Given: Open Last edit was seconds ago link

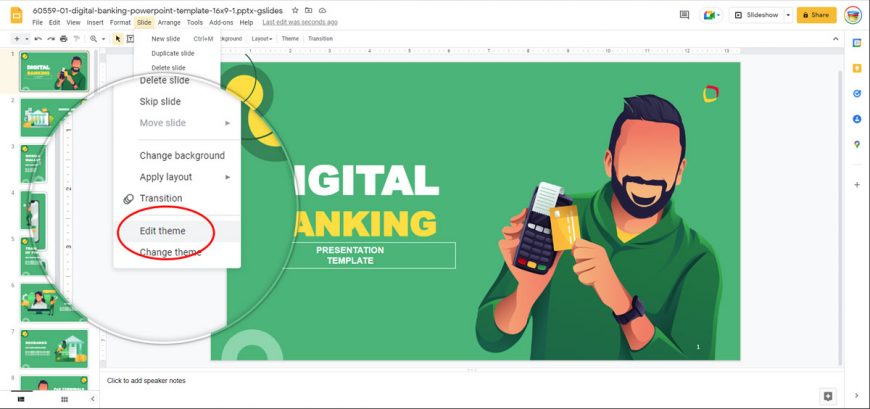Looking at the screenshot, I should pos(300,23).
